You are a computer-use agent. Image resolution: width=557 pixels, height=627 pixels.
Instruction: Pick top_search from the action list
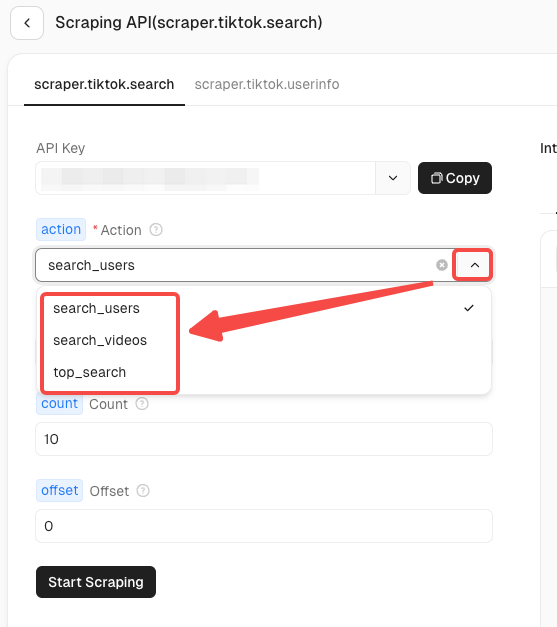tap(264, 372)
